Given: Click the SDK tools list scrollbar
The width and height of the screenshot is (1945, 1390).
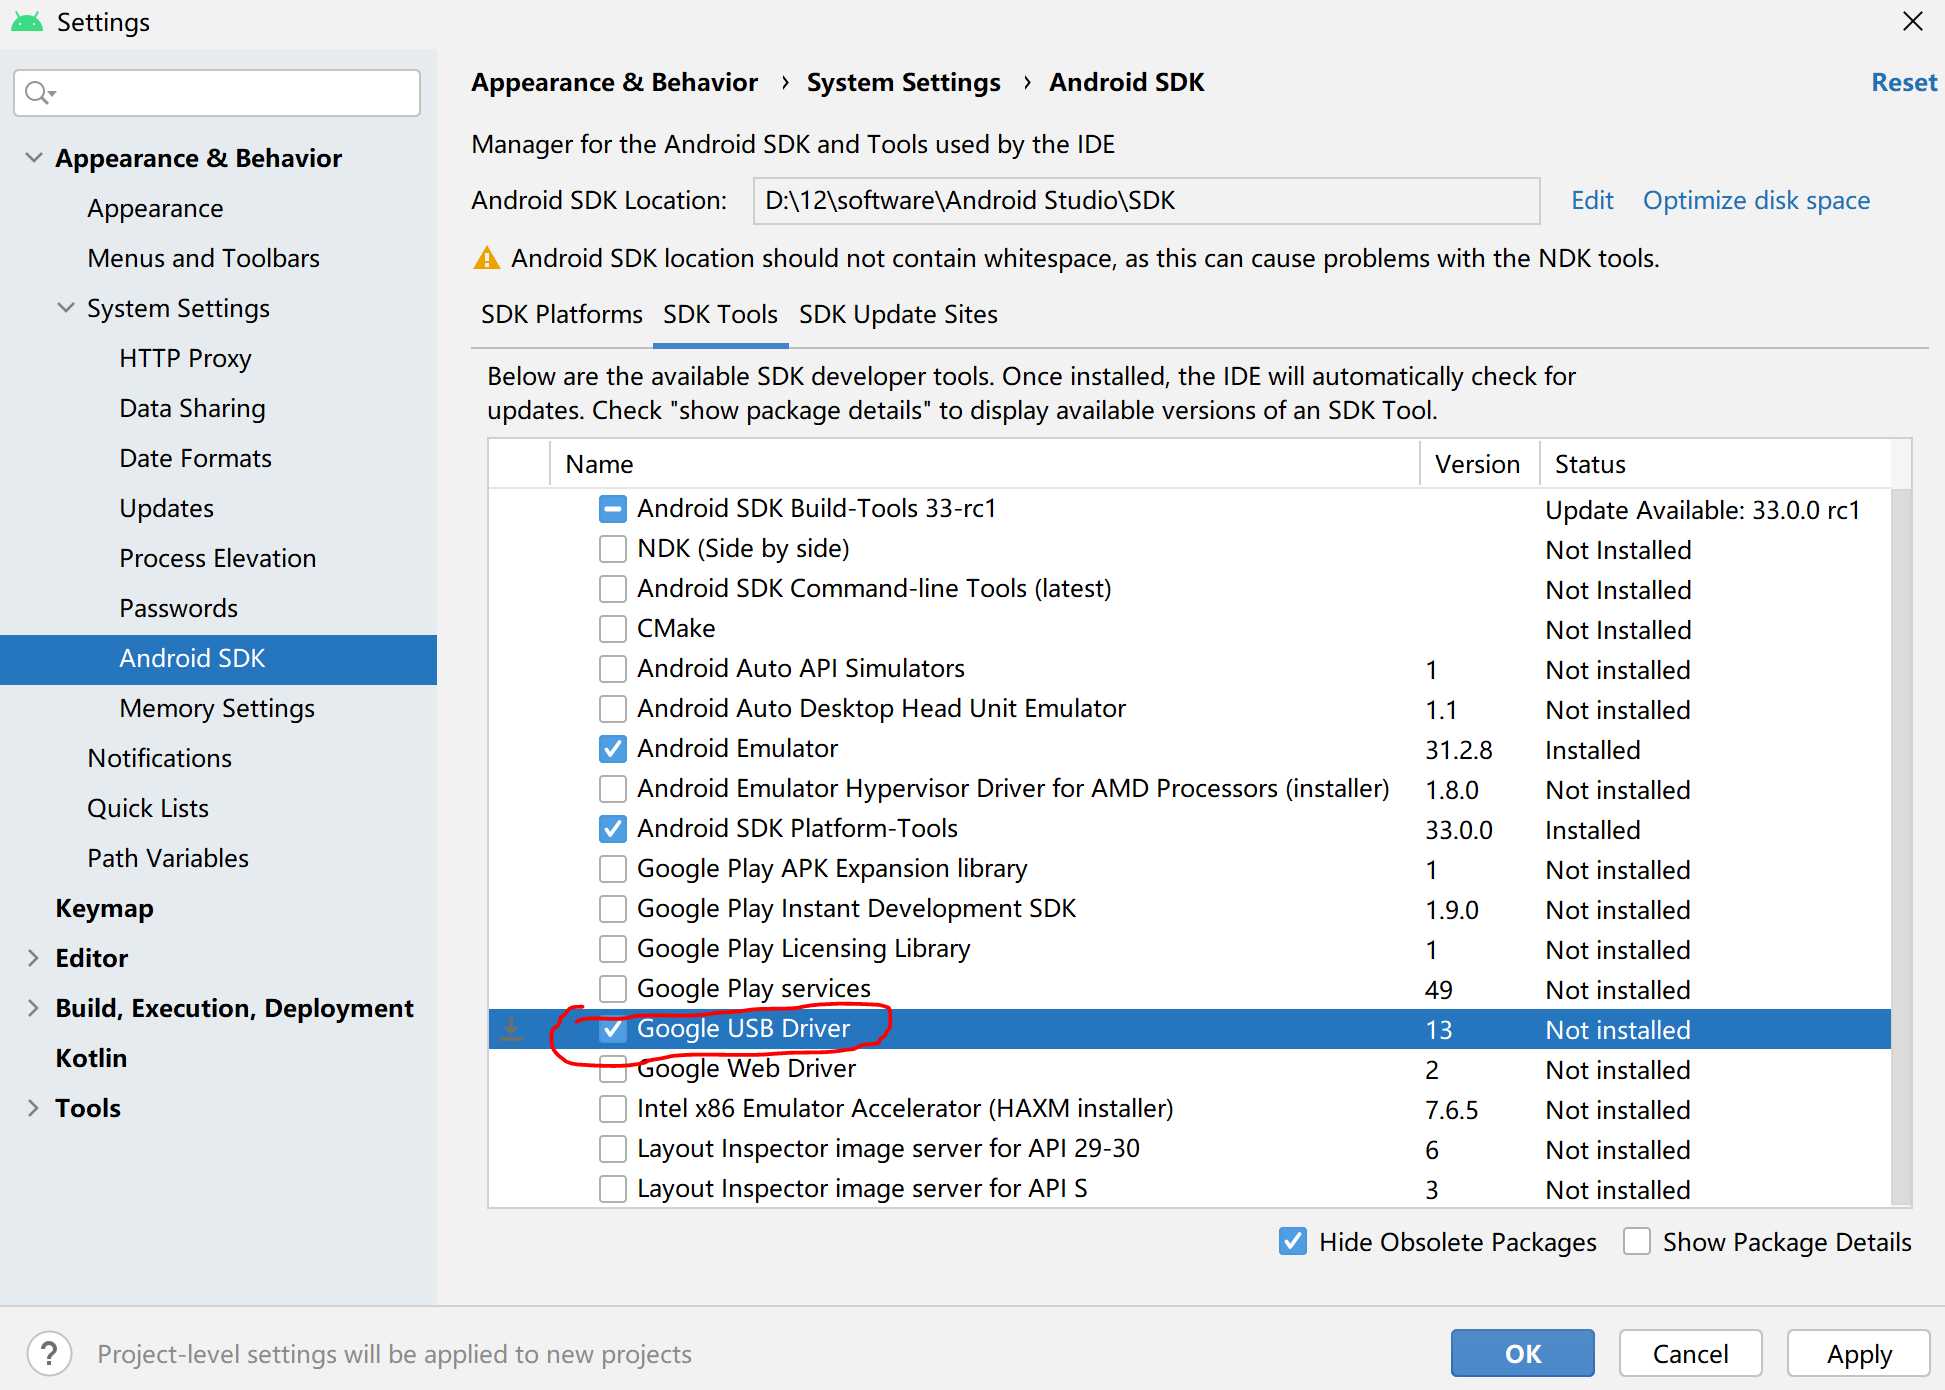Looking at the screenshot, I should click(x=1901, y=847).
